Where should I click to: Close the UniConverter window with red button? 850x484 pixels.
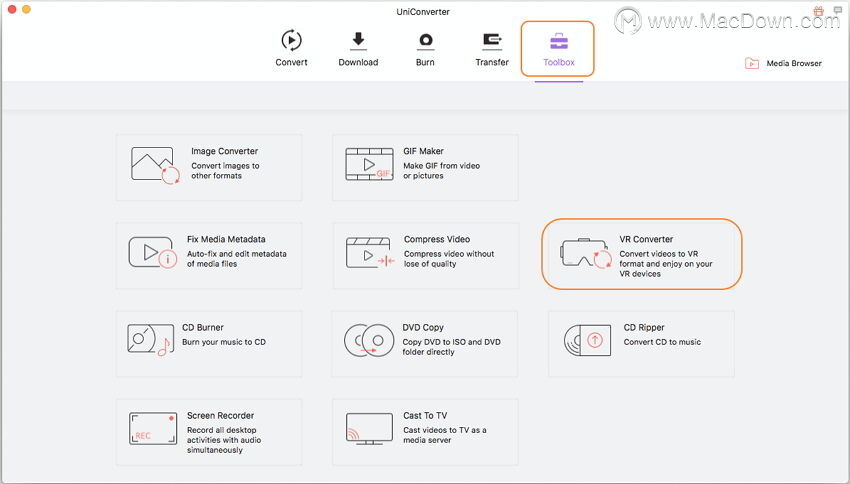pyautogui.click(x=12, y=9)
